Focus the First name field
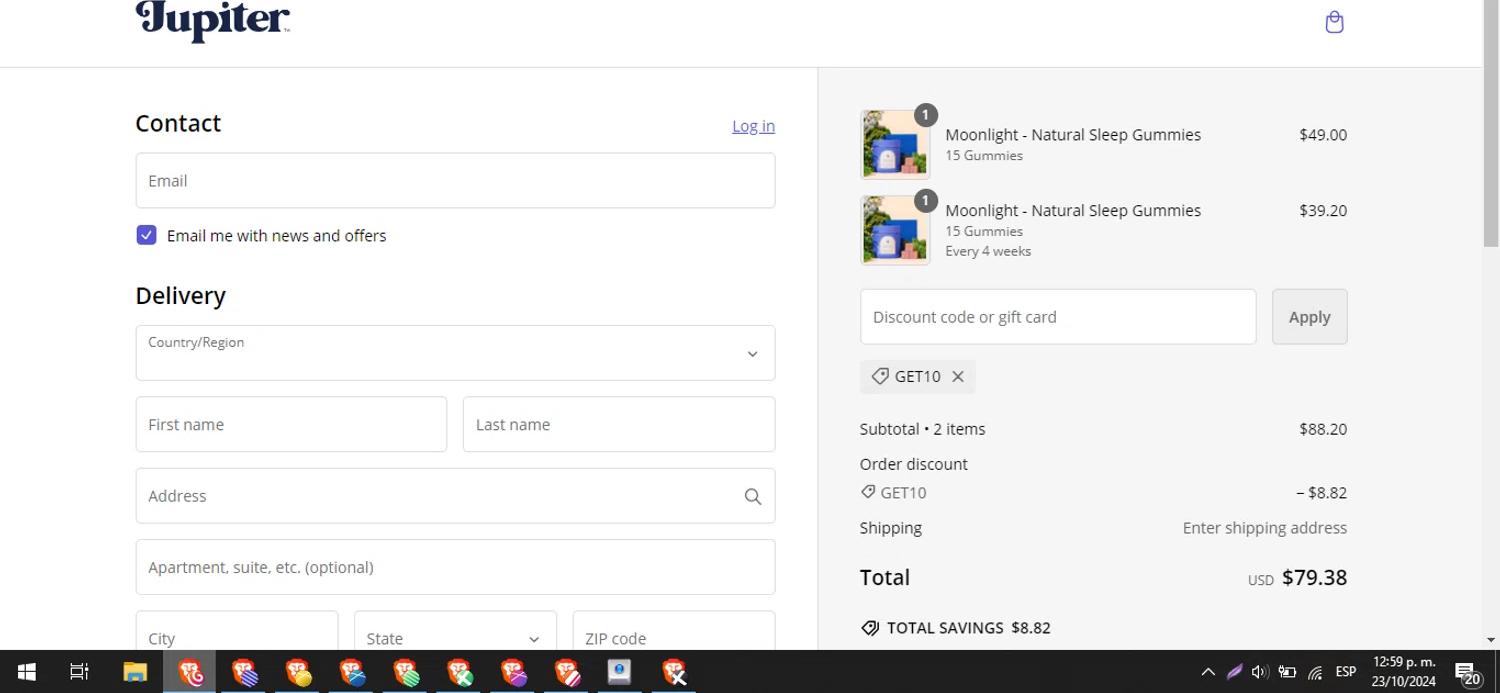Screen dimensions: 1500x693 pos(291,424)
